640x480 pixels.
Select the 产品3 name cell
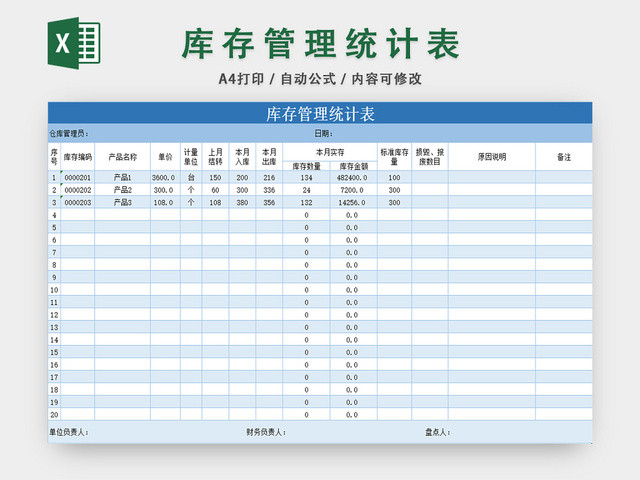(122, 202)
